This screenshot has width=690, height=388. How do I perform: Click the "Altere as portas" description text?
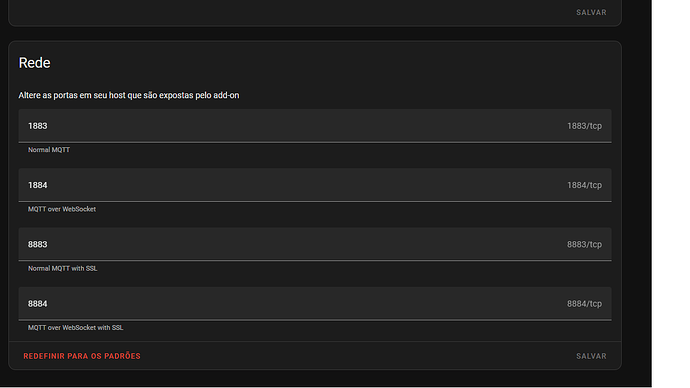click(128, 95)
